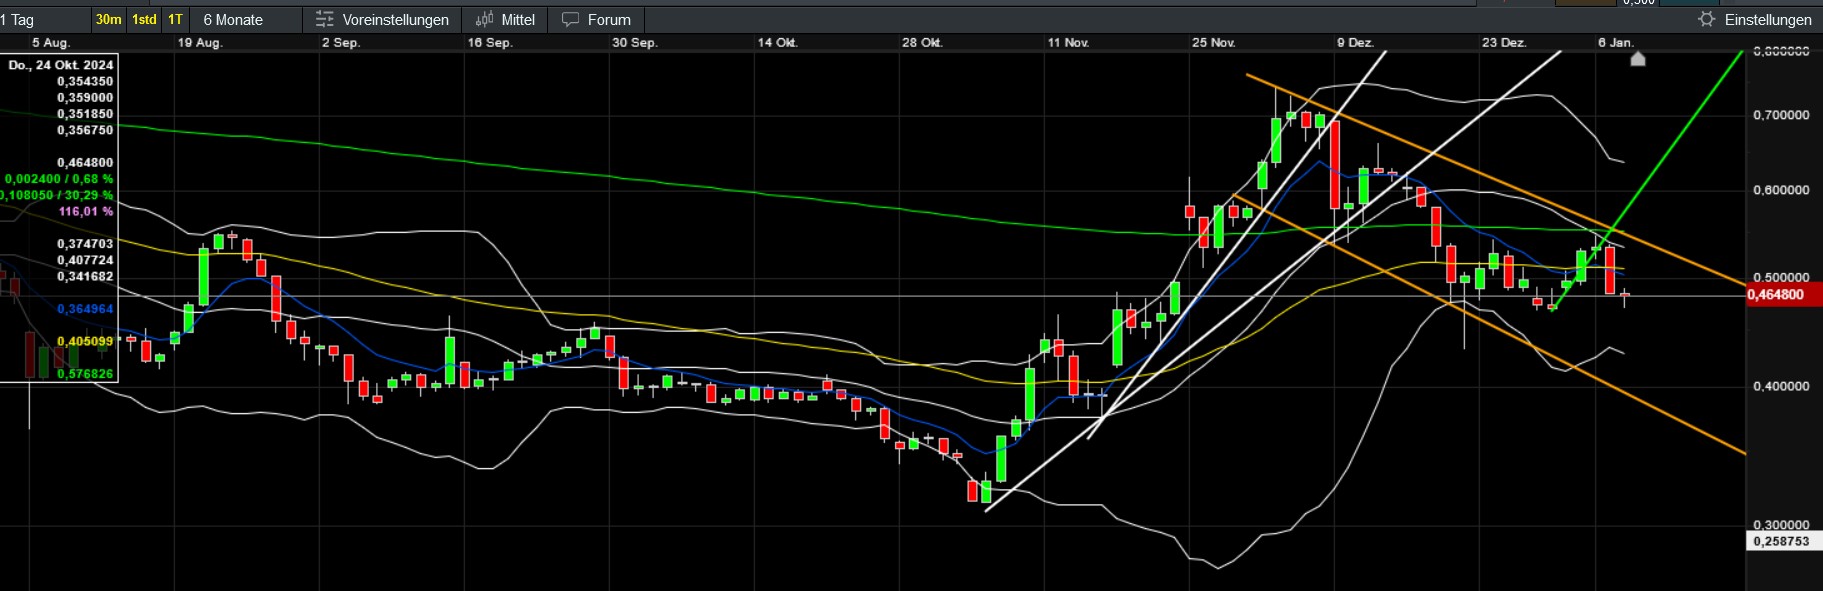This screenshot has width=1823, height=591.
Task: Click the 0,500000 price axis label
Action: 1781,277
